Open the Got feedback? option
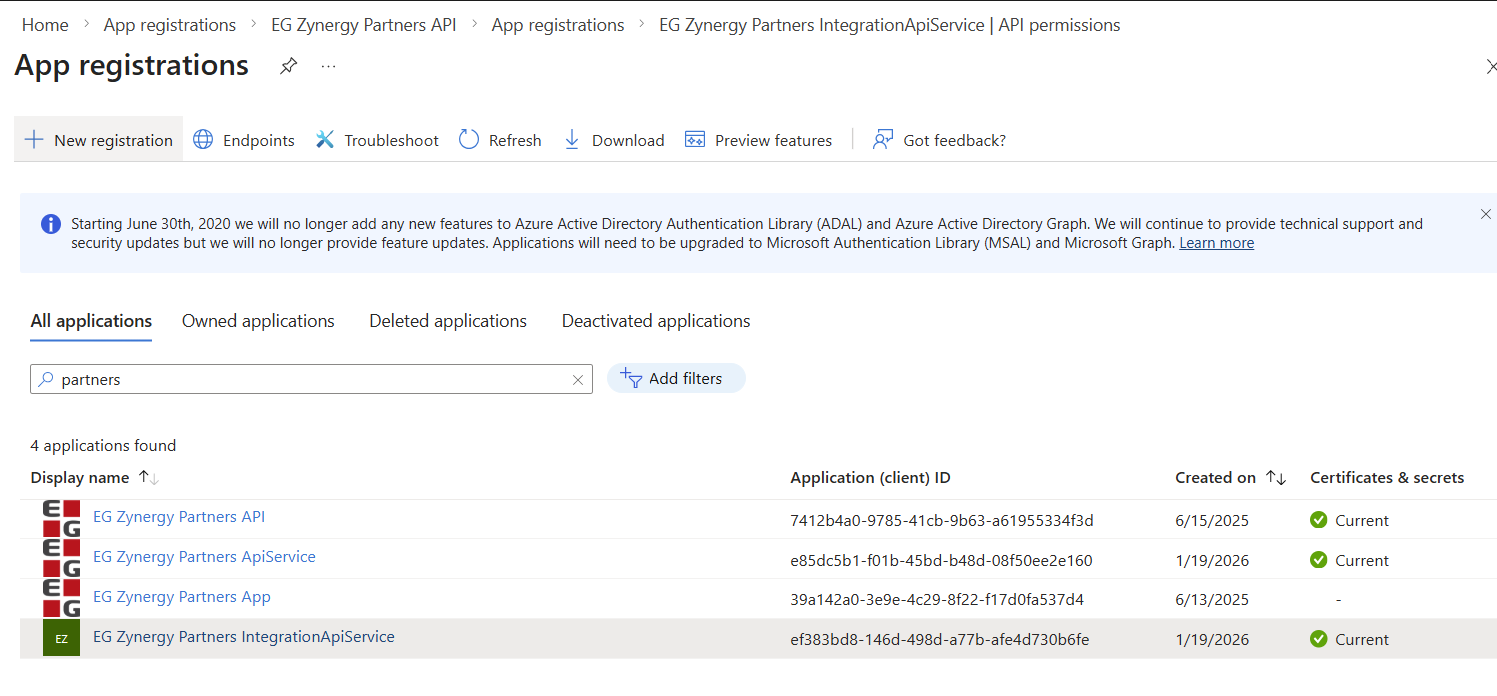The image size is (1497, 696). [939, 140]
